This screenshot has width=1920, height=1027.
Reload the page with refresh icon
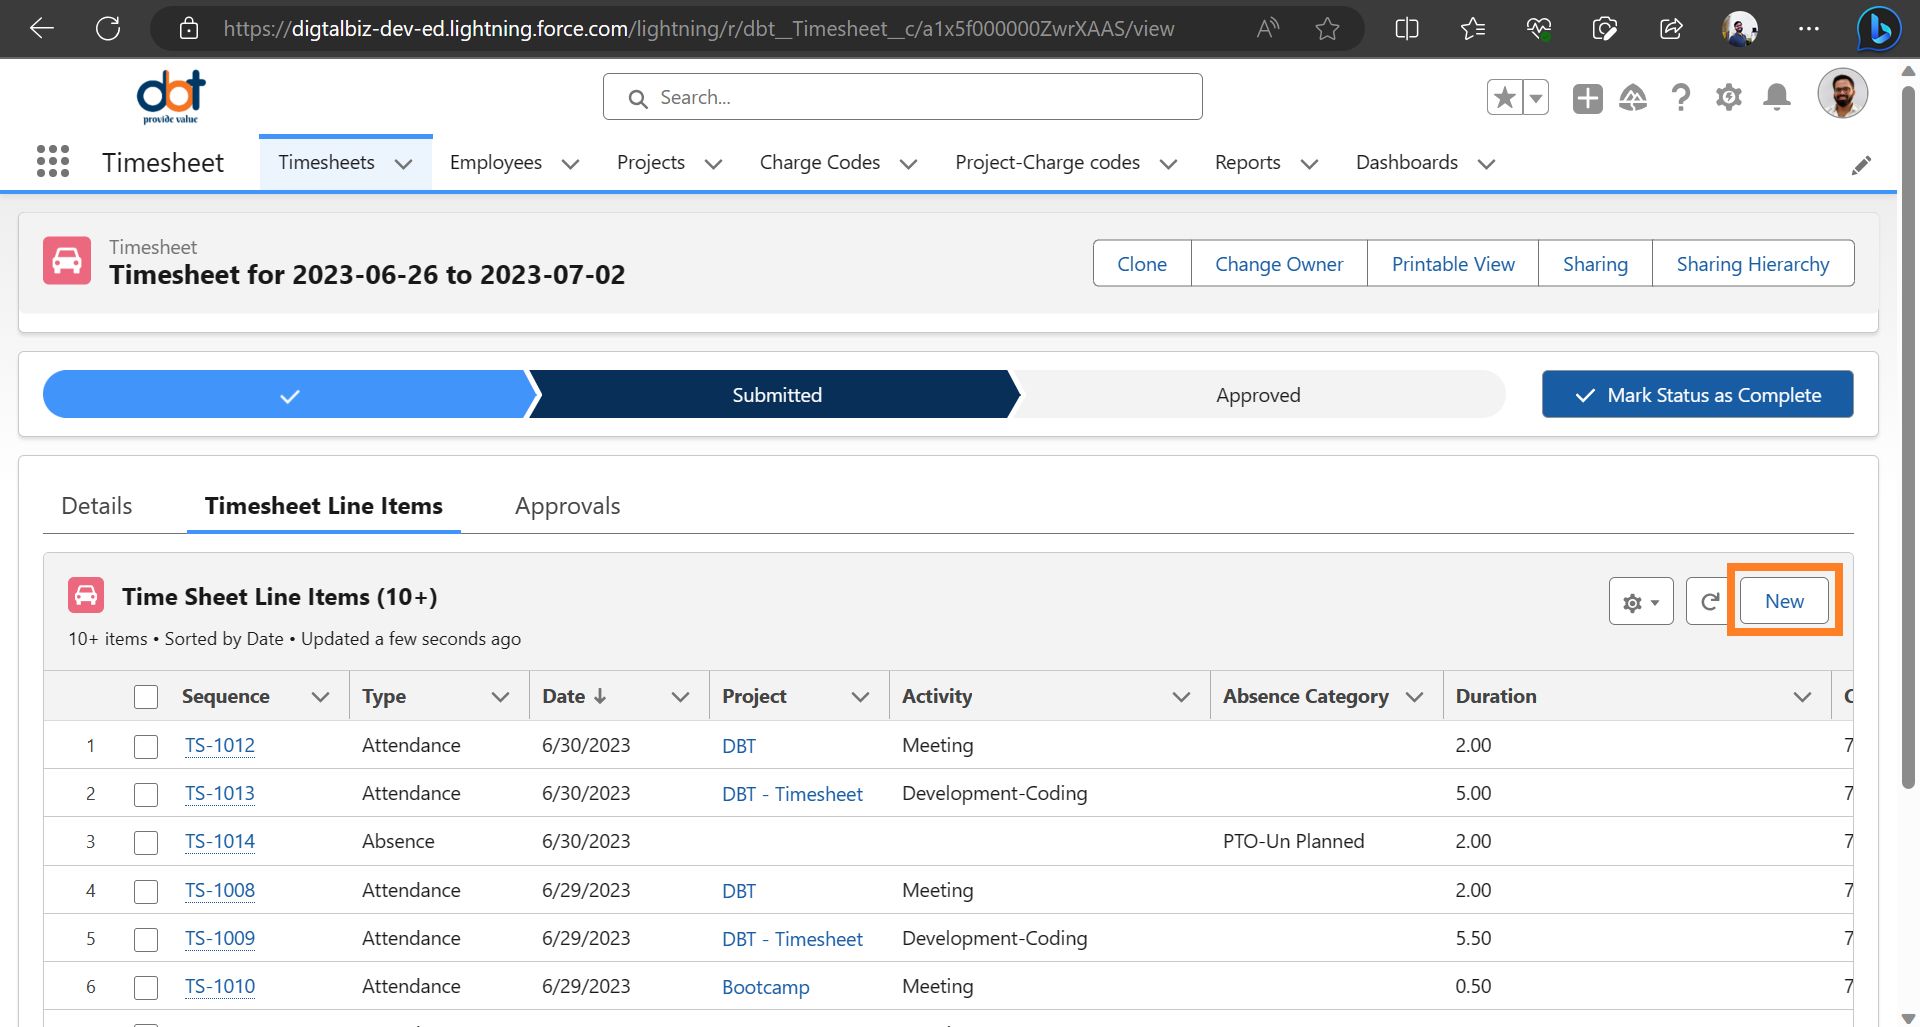click(108, 28)
